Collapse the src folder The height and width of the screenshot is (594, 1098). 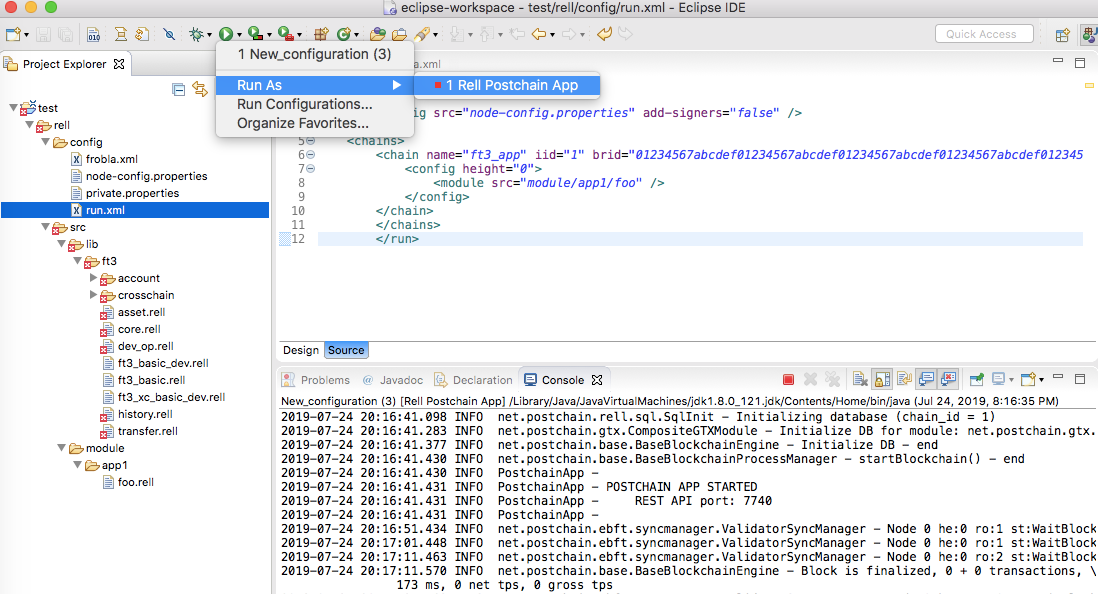click(46, 227)
